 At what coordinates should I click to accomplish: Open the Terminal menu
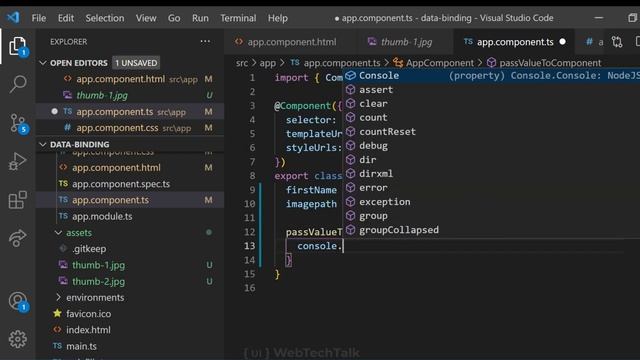tap(238, 18)
